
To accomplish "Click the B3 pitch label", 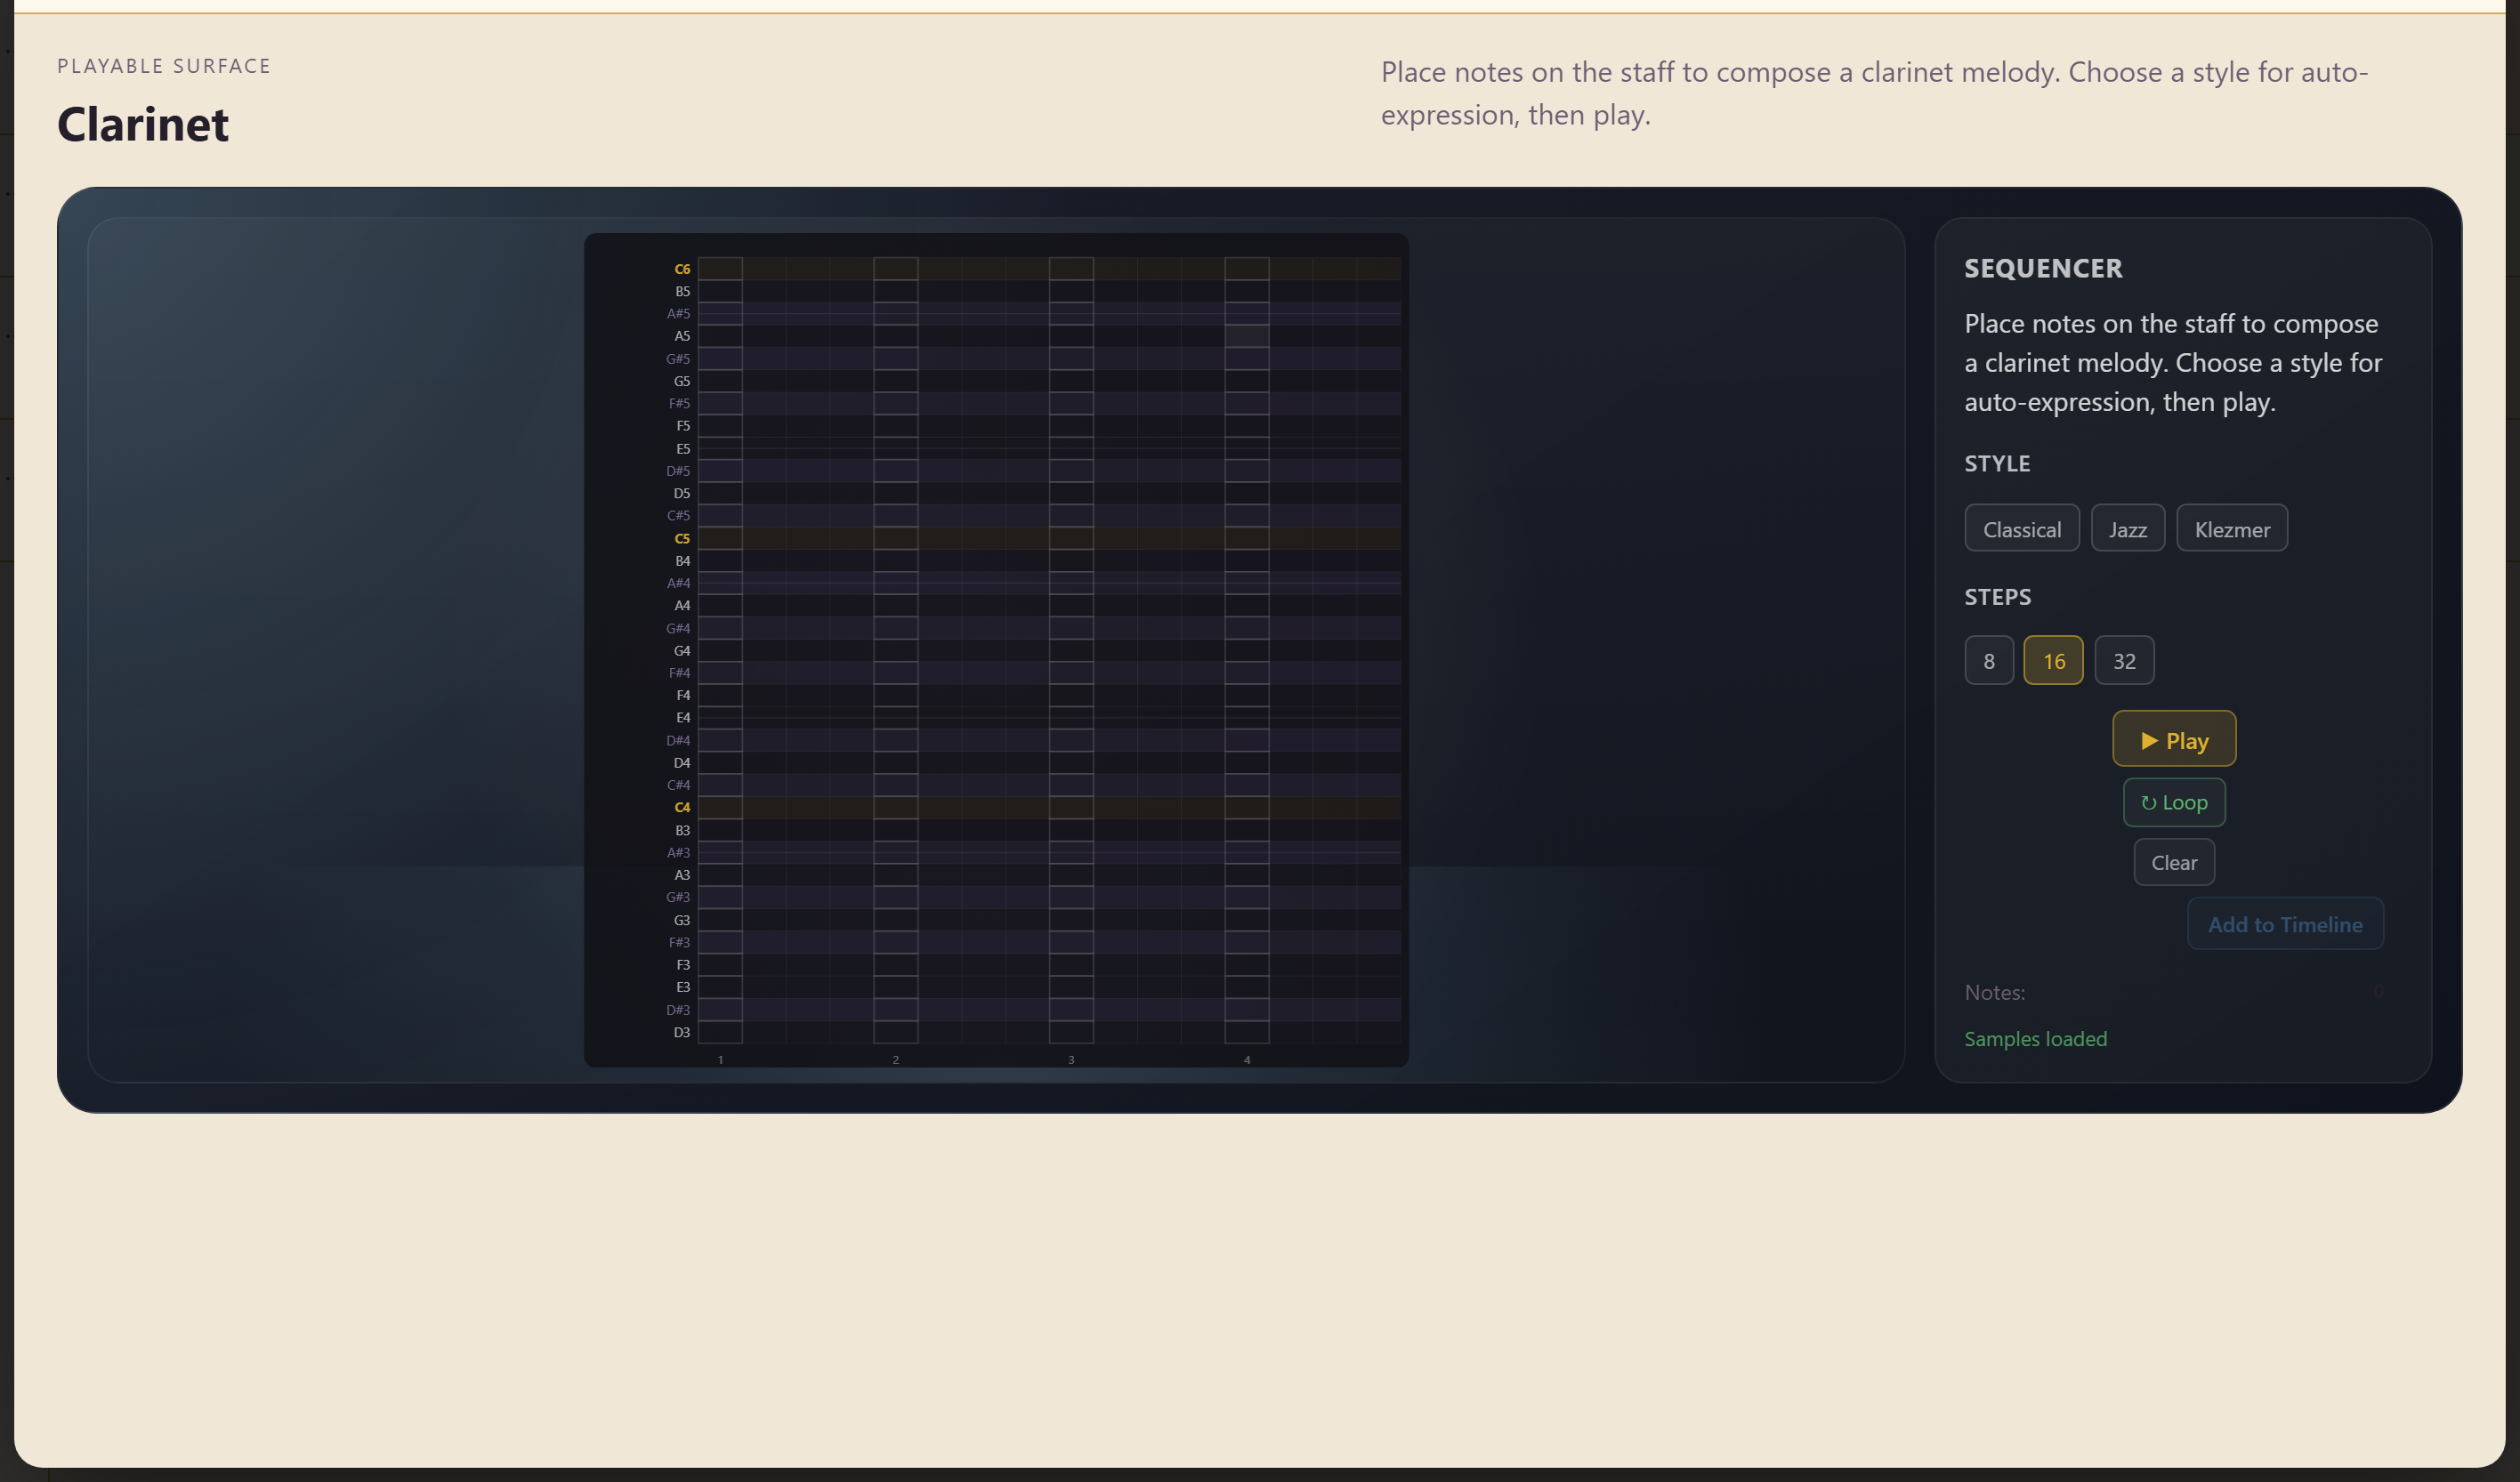I will coord(682,830).
